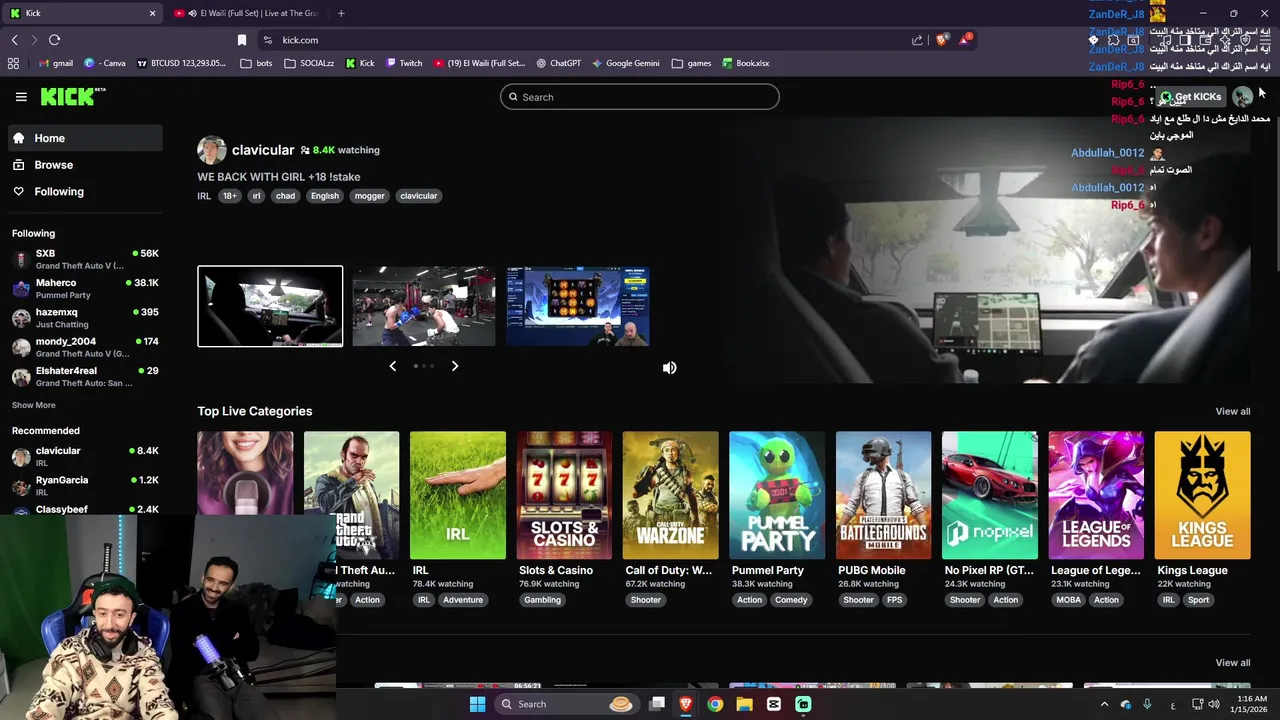Close the Kick browser tab
This screenshot has width=1280, height=720.
tap(152, 13)
